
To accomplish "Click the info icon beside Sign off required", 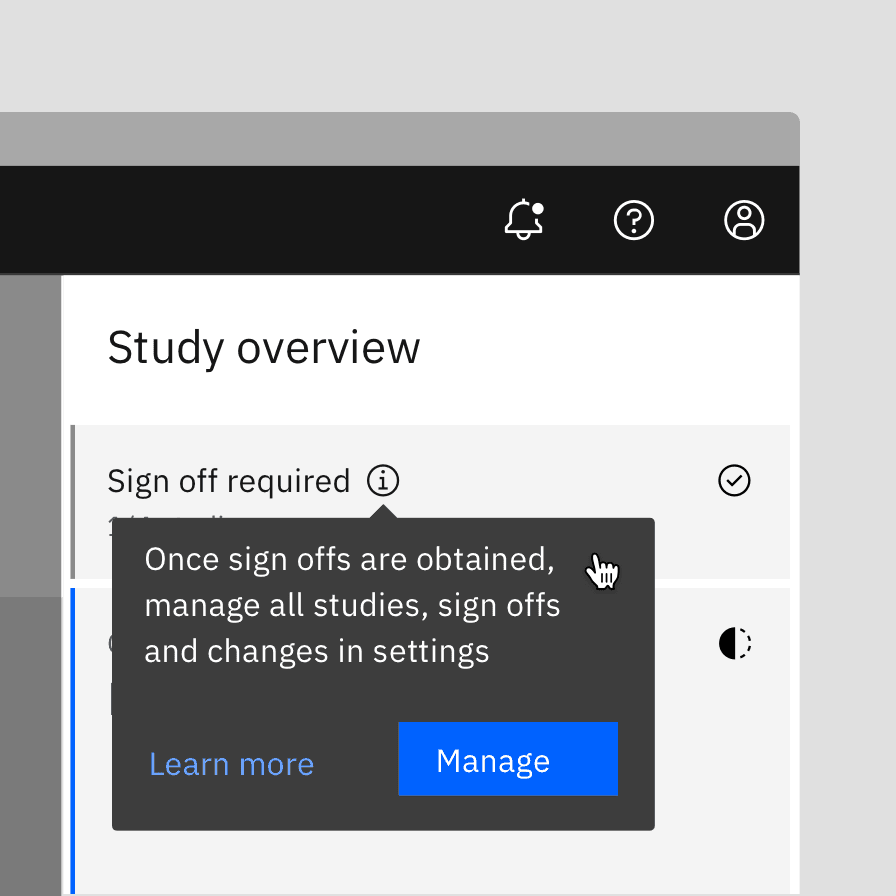I will [x=383, y=481].
